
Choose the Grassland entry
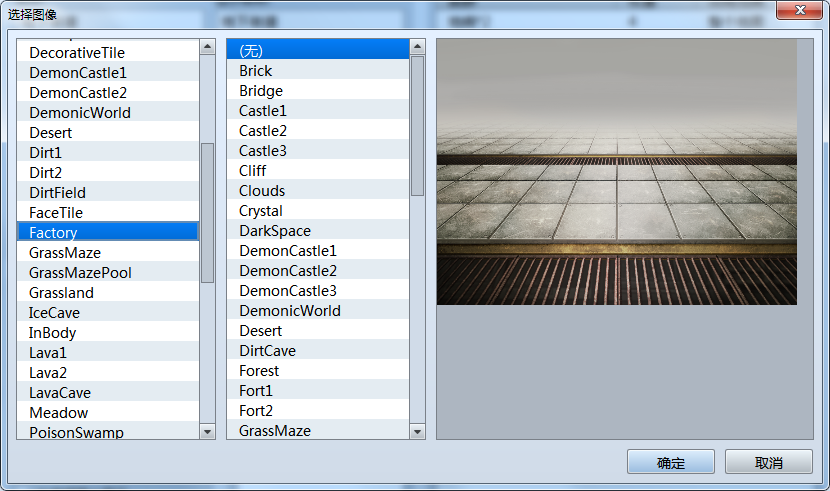pyautogui.click(x=108, y=293)
